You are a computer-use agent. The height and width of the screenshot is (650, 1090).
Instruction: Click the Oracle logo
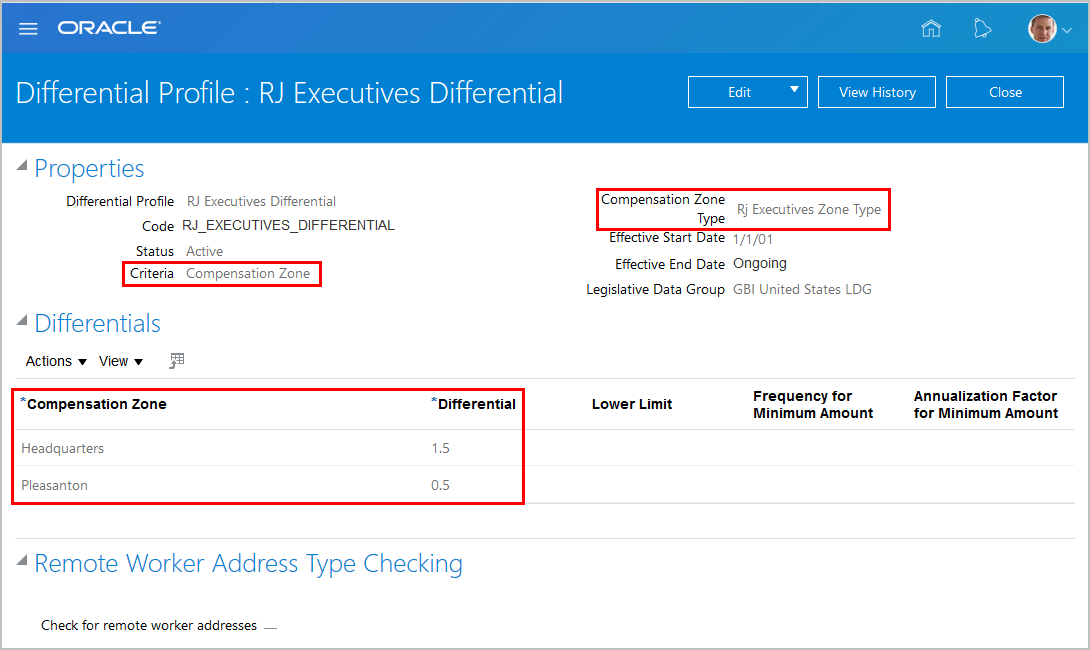pyautogui.click(x=109, y=28)
